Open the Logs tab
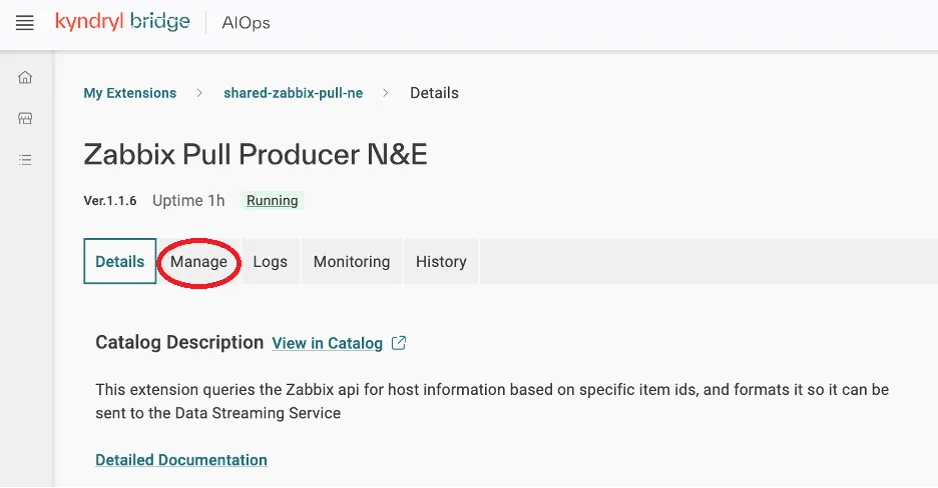The height and width of the screenshot is (488, 938). 270,261
